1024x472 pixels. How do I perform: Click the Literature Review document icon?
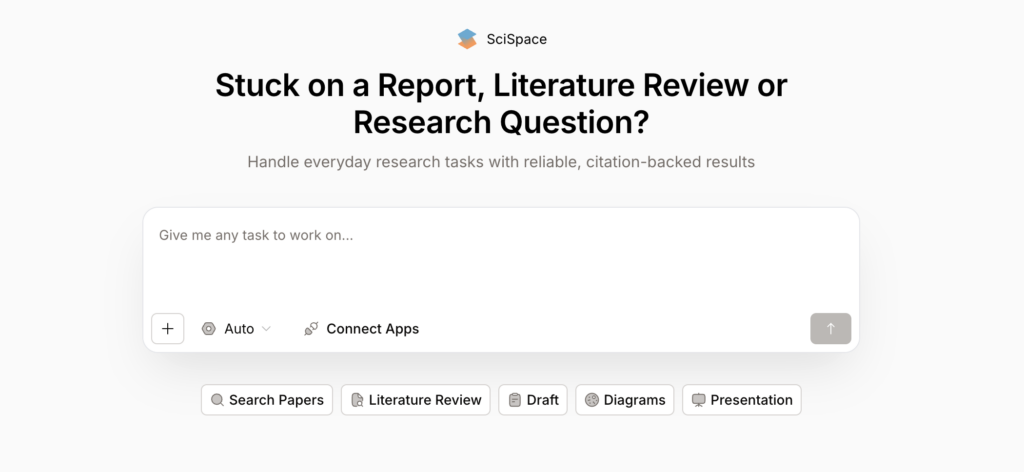pos(357,400)
